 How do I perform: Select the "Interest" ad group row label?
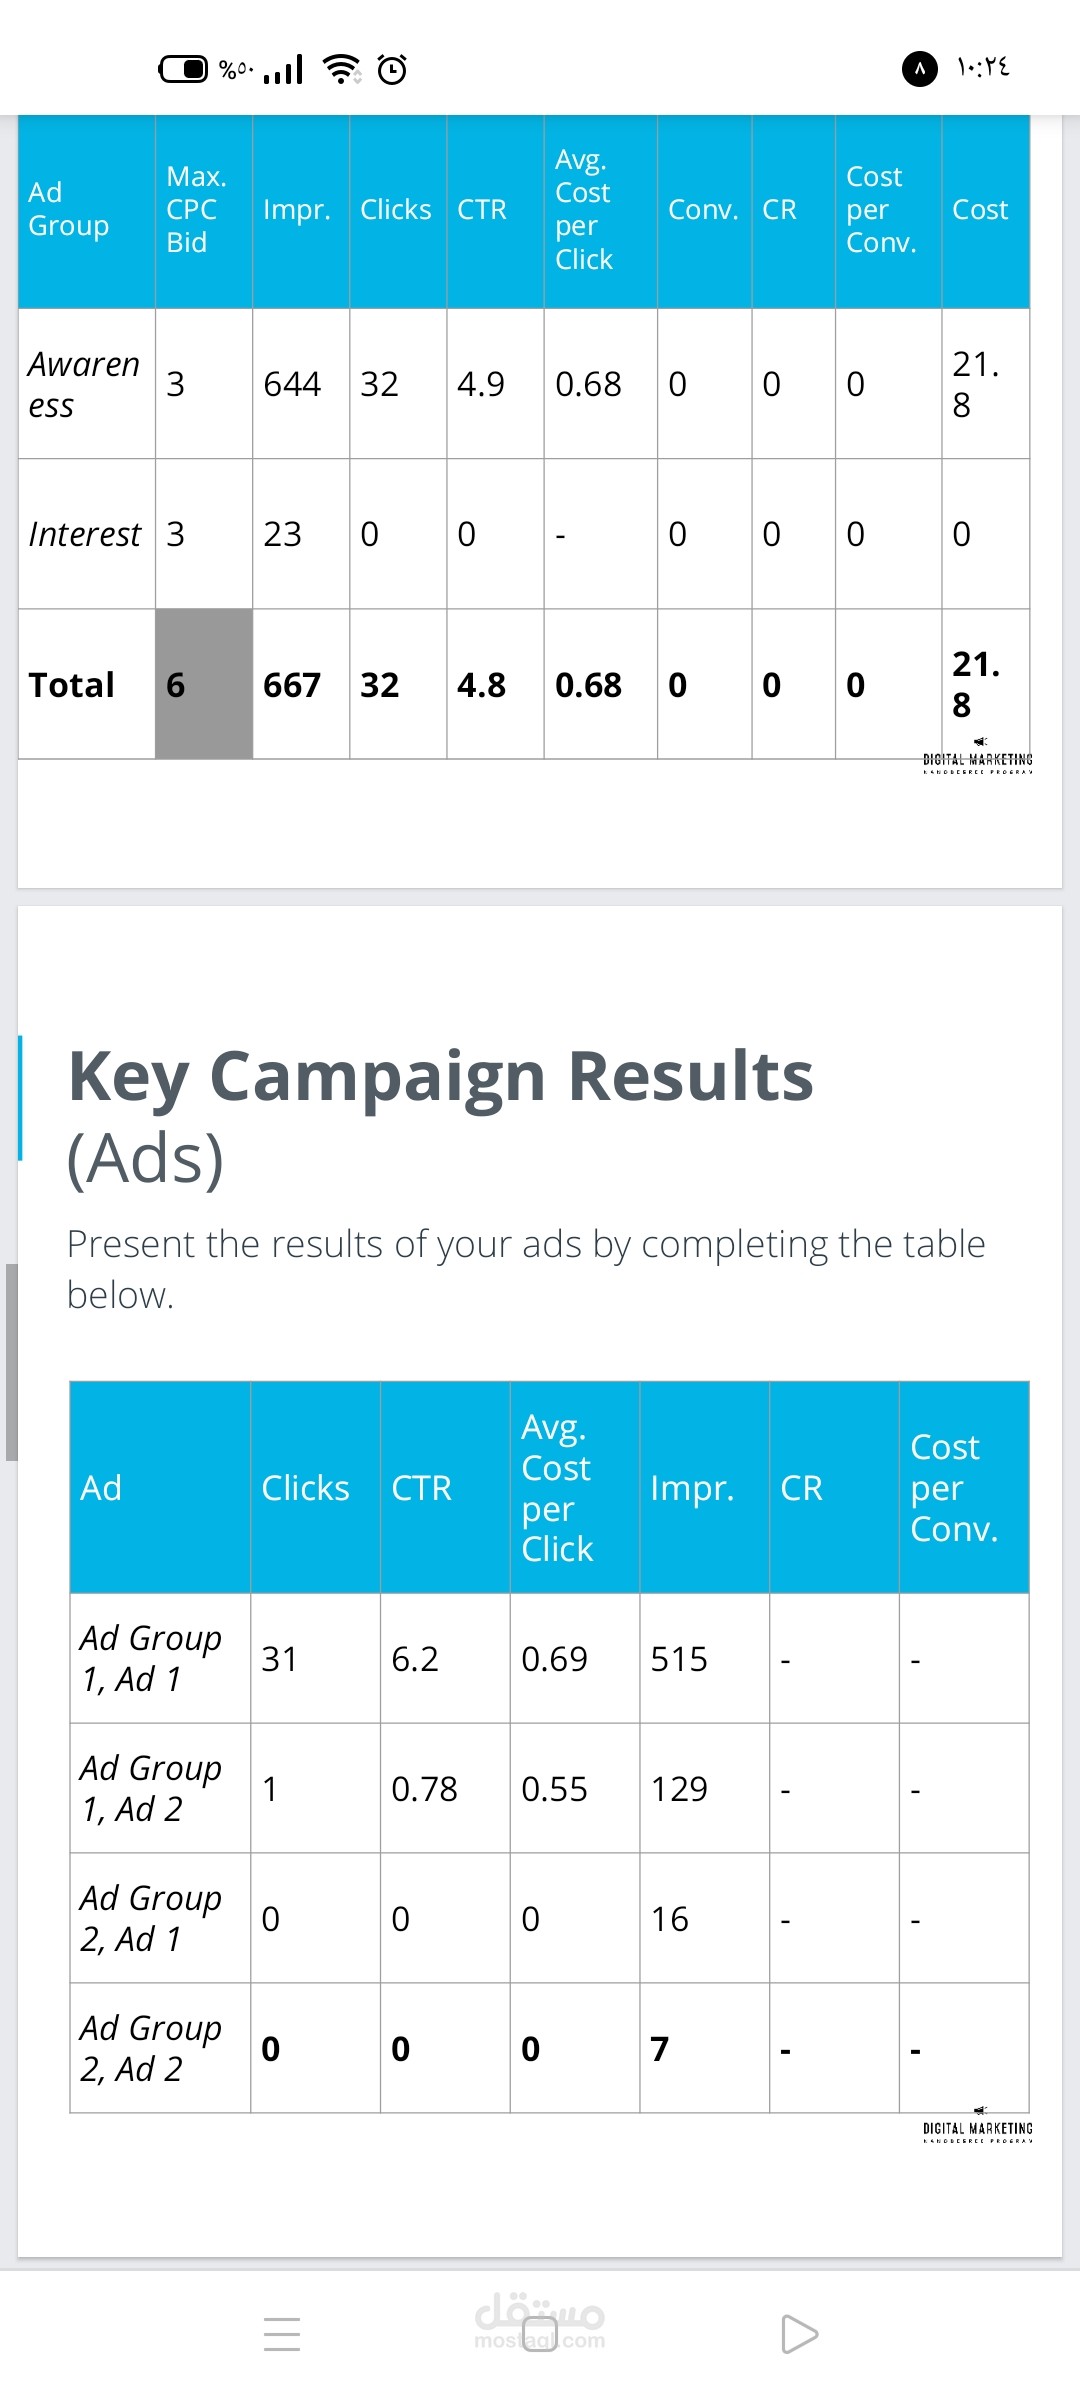pyautogui.click(x=85, y=534)
